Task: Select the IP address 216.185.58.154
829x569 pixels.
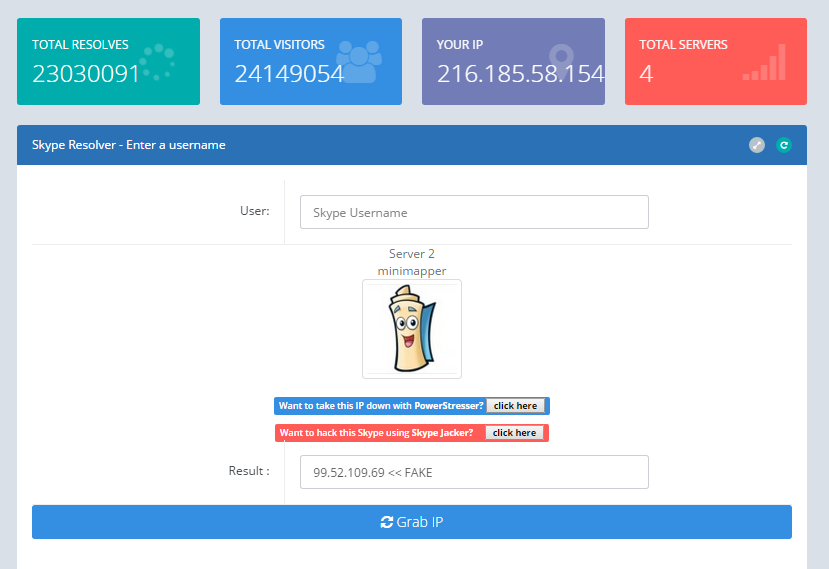Action: coord(520,74)
